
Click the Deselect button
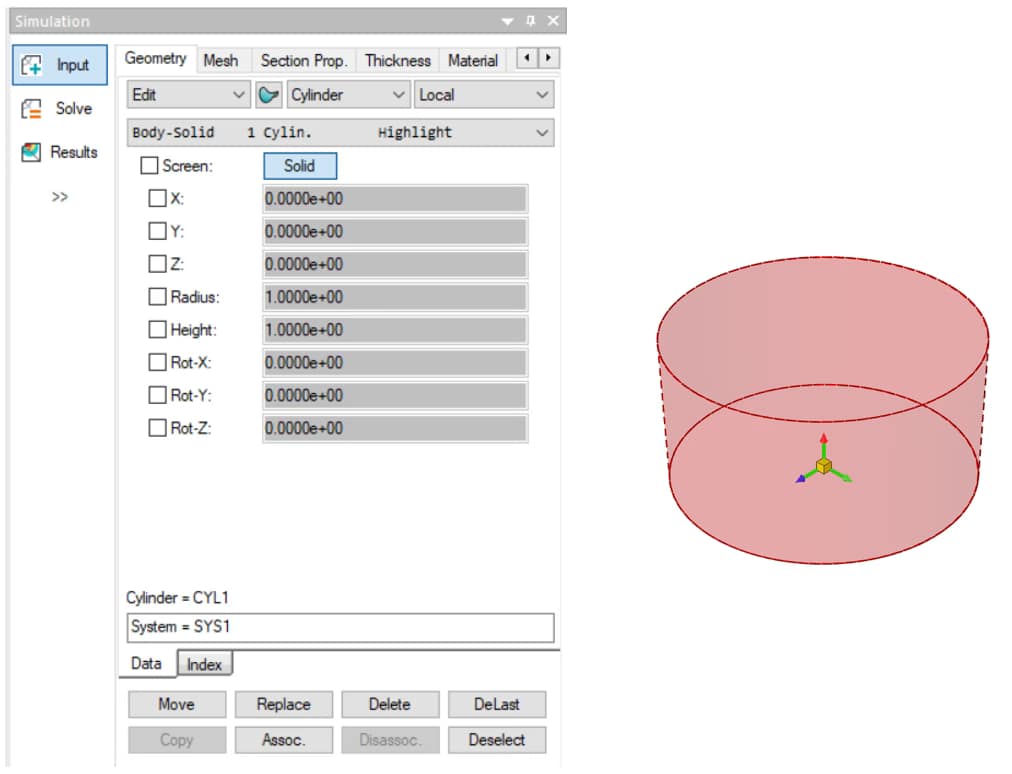pyautogui.click(x=497, y=740)
